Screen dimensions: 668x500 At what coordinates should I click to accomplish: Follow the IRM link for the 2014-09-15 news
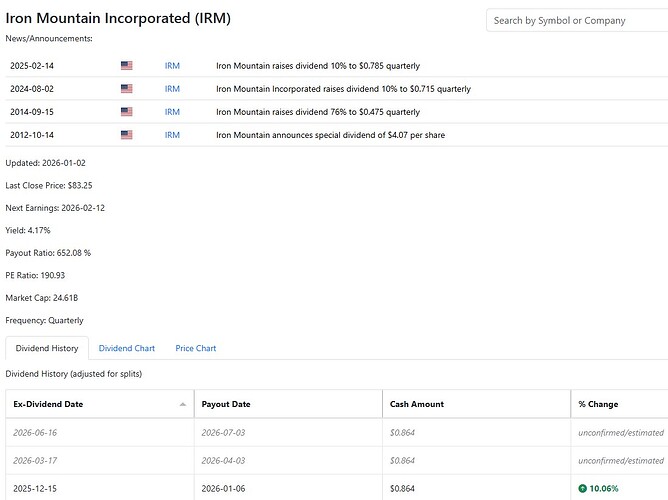click(x=172, y=112)
